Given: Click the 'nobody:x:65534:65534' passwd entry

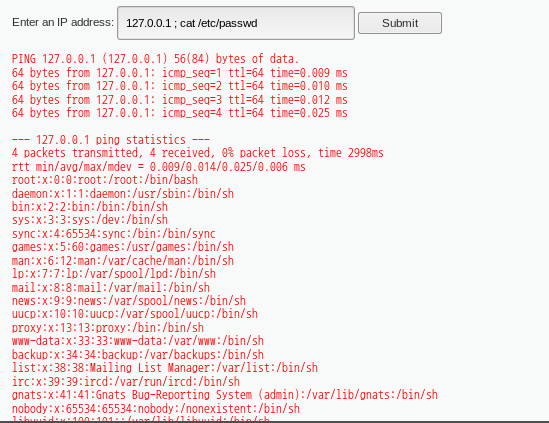Looking at the screenshot, I should 155,409.
